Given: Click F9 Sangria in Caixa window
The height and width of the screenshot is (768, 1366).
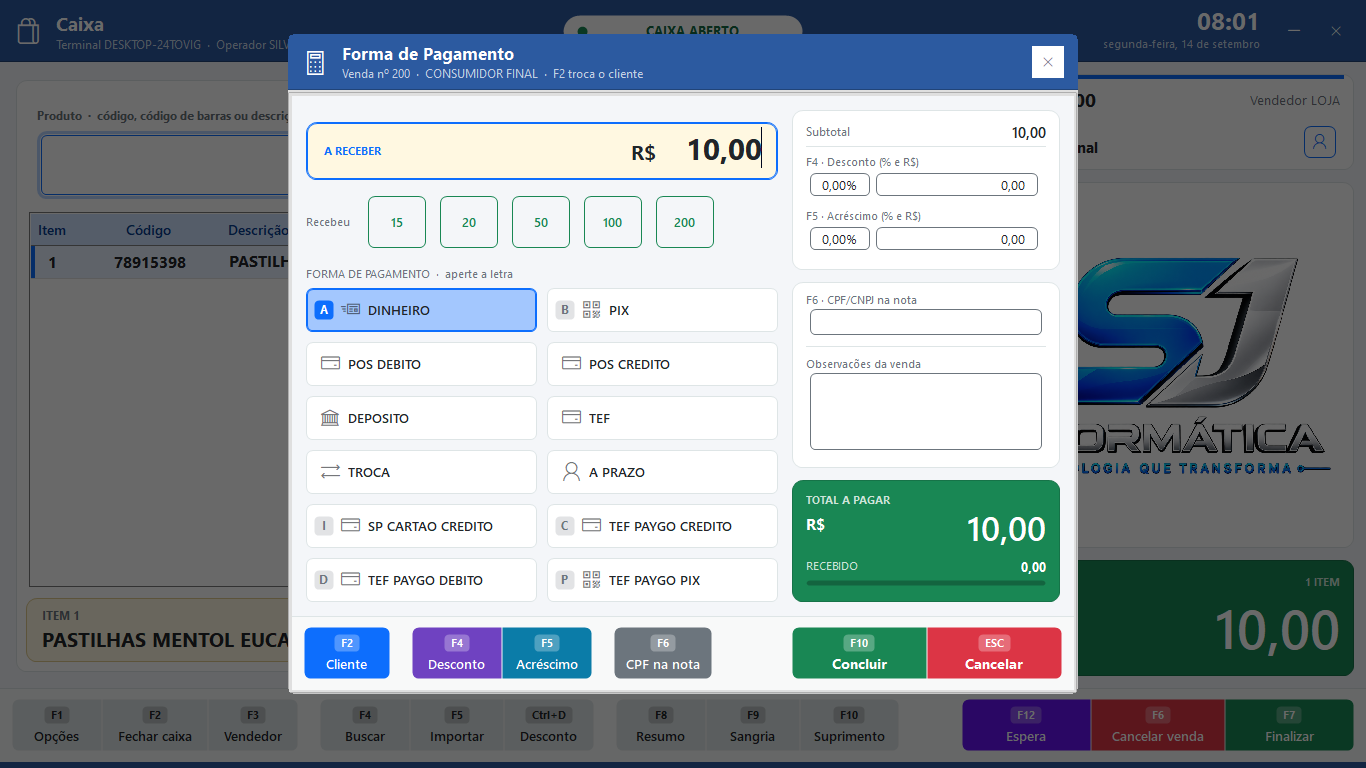Looking at the screenshot, I should [752, 725].
